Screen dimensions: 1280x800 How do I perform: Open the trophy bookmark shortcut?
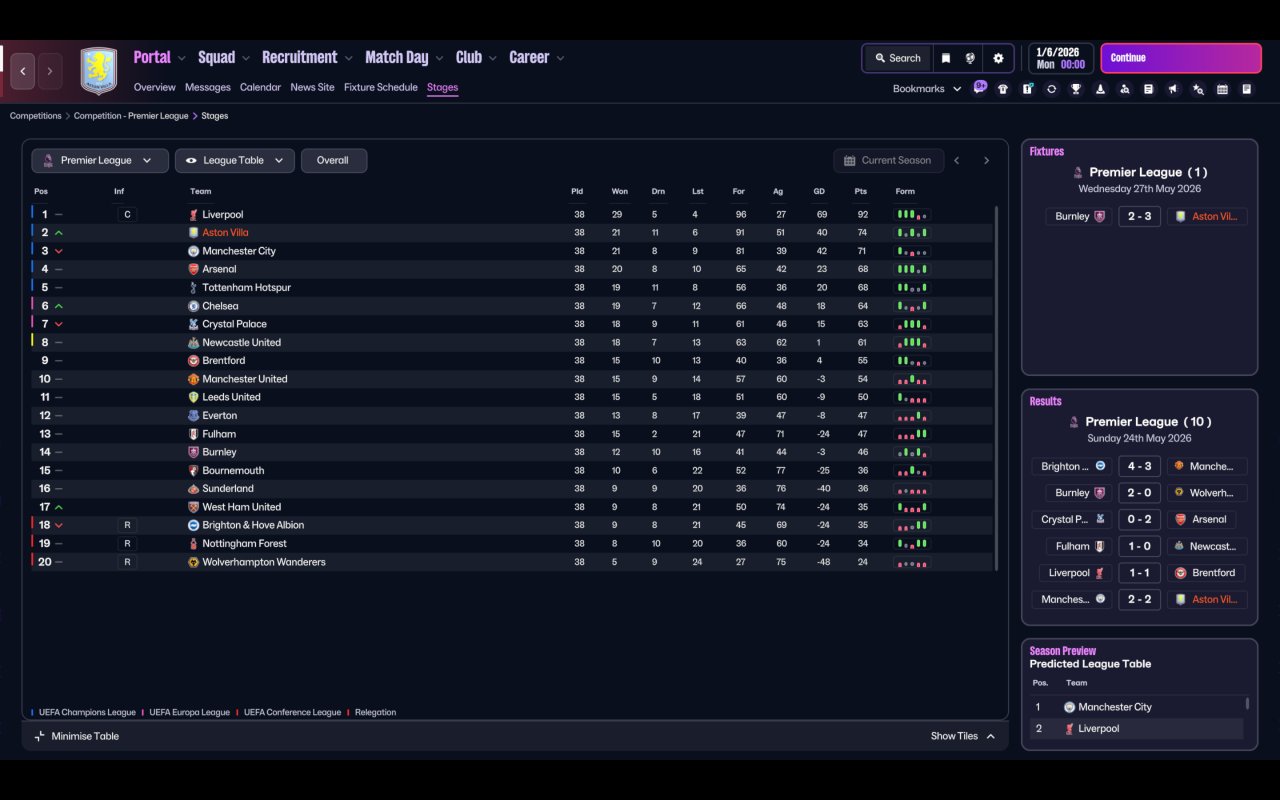[1076, 89]
